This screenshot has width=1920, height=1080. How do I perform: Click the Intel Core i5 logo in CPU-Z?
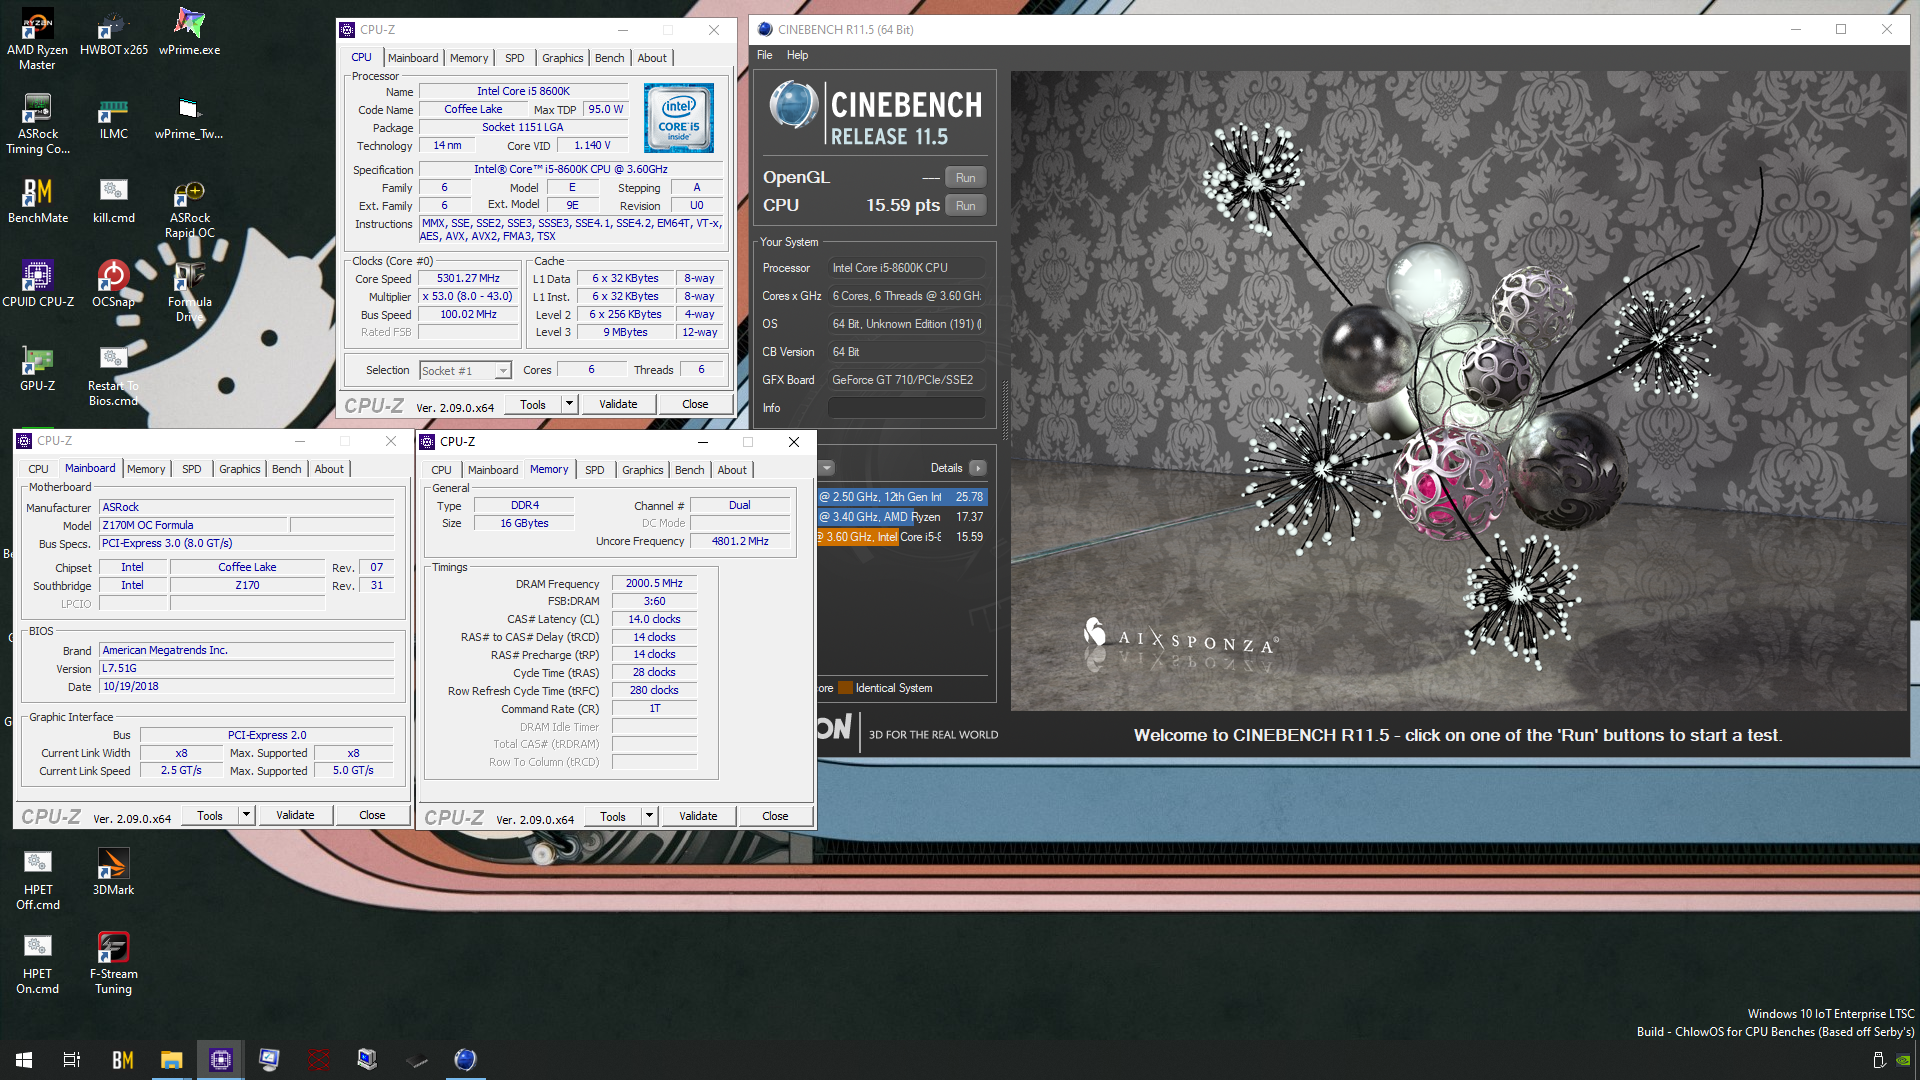coord(679,118)
